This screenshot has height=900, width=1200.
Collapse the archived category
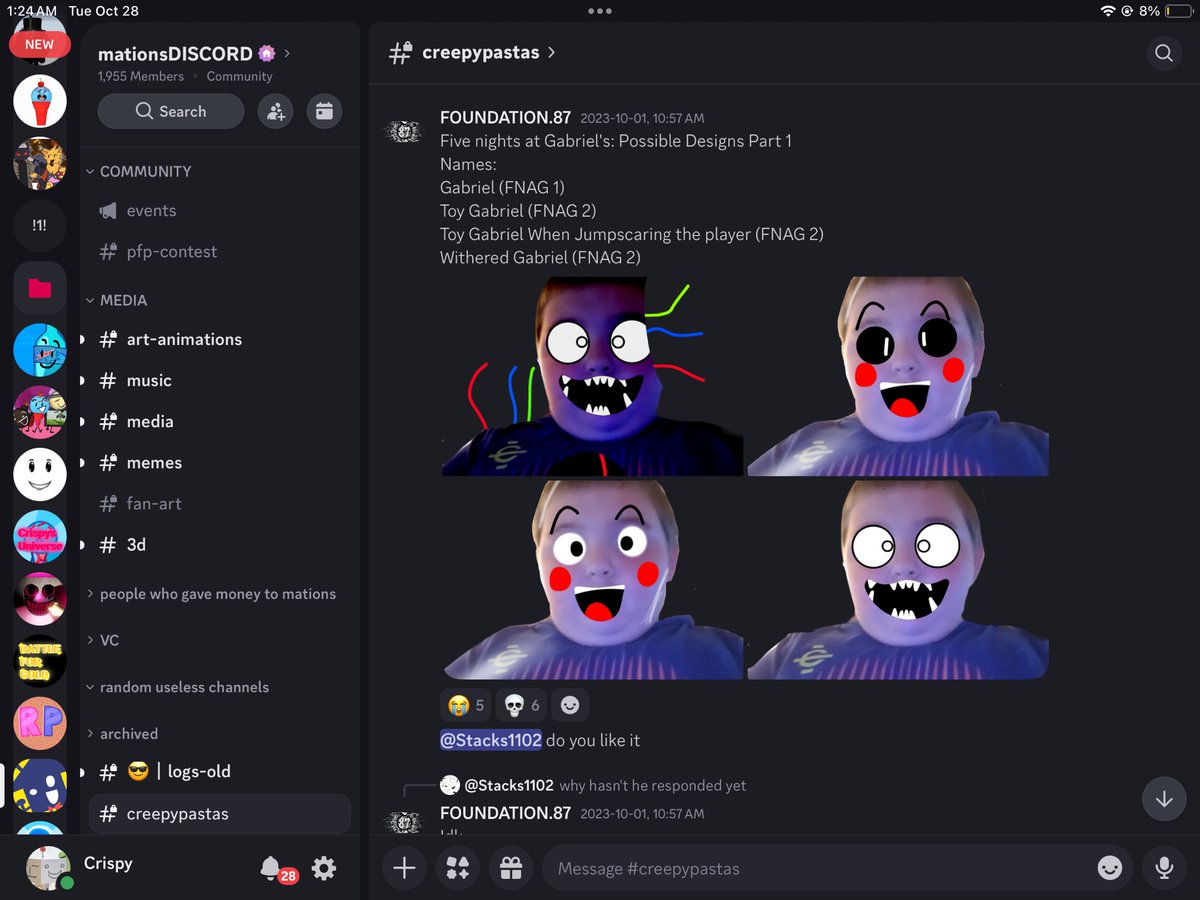click(122, 733)
